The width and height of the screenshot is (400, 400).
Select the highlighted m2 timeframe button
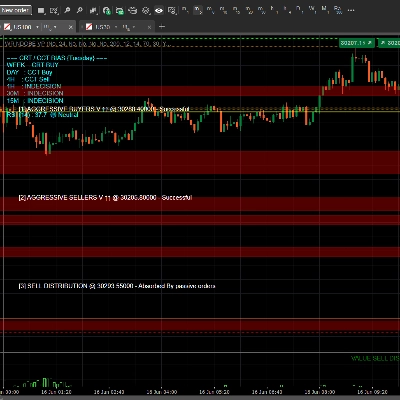coord(198,10)
